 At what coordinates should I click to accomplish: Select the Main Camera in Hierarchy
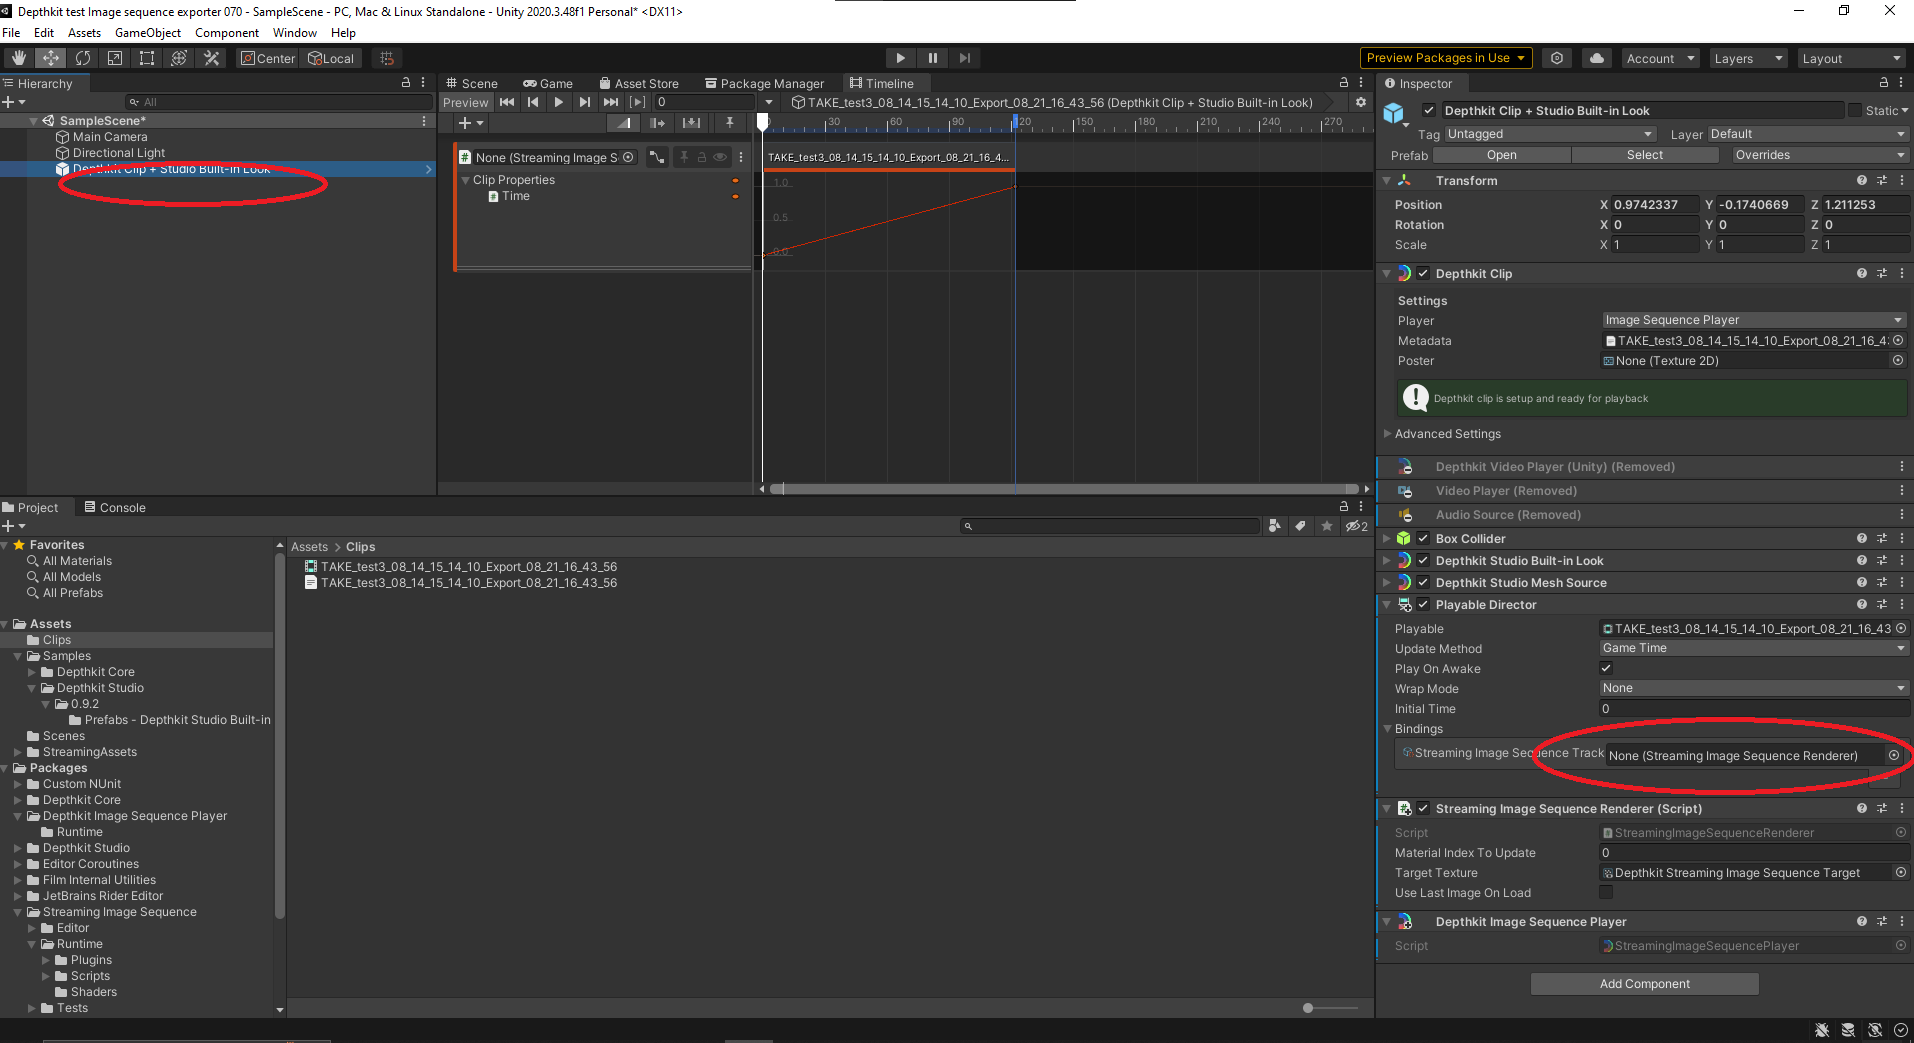[x=110, y=137]
